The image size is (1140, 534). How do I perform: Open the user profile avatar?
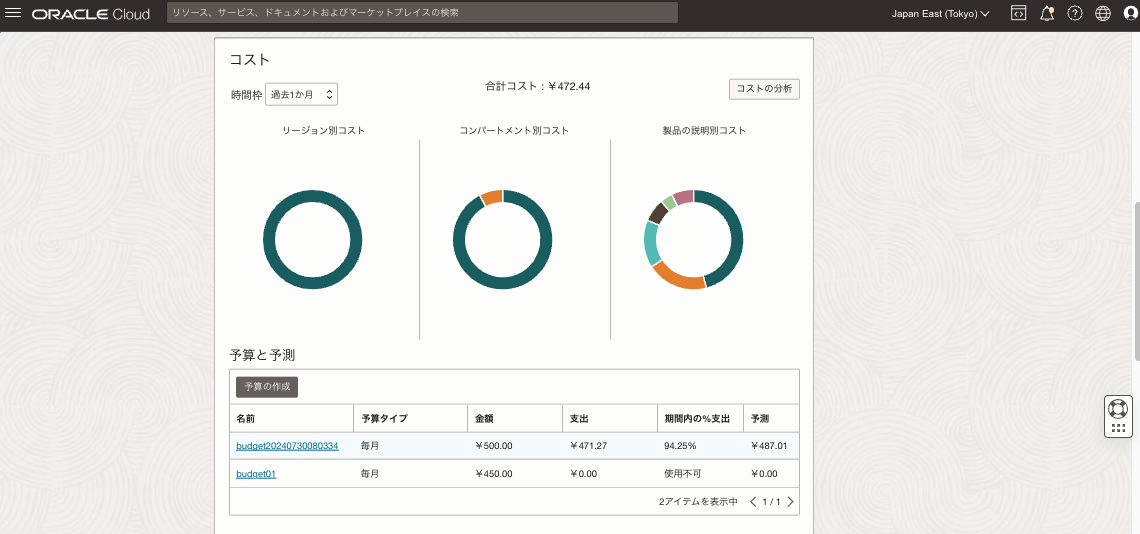[1132, 13]
